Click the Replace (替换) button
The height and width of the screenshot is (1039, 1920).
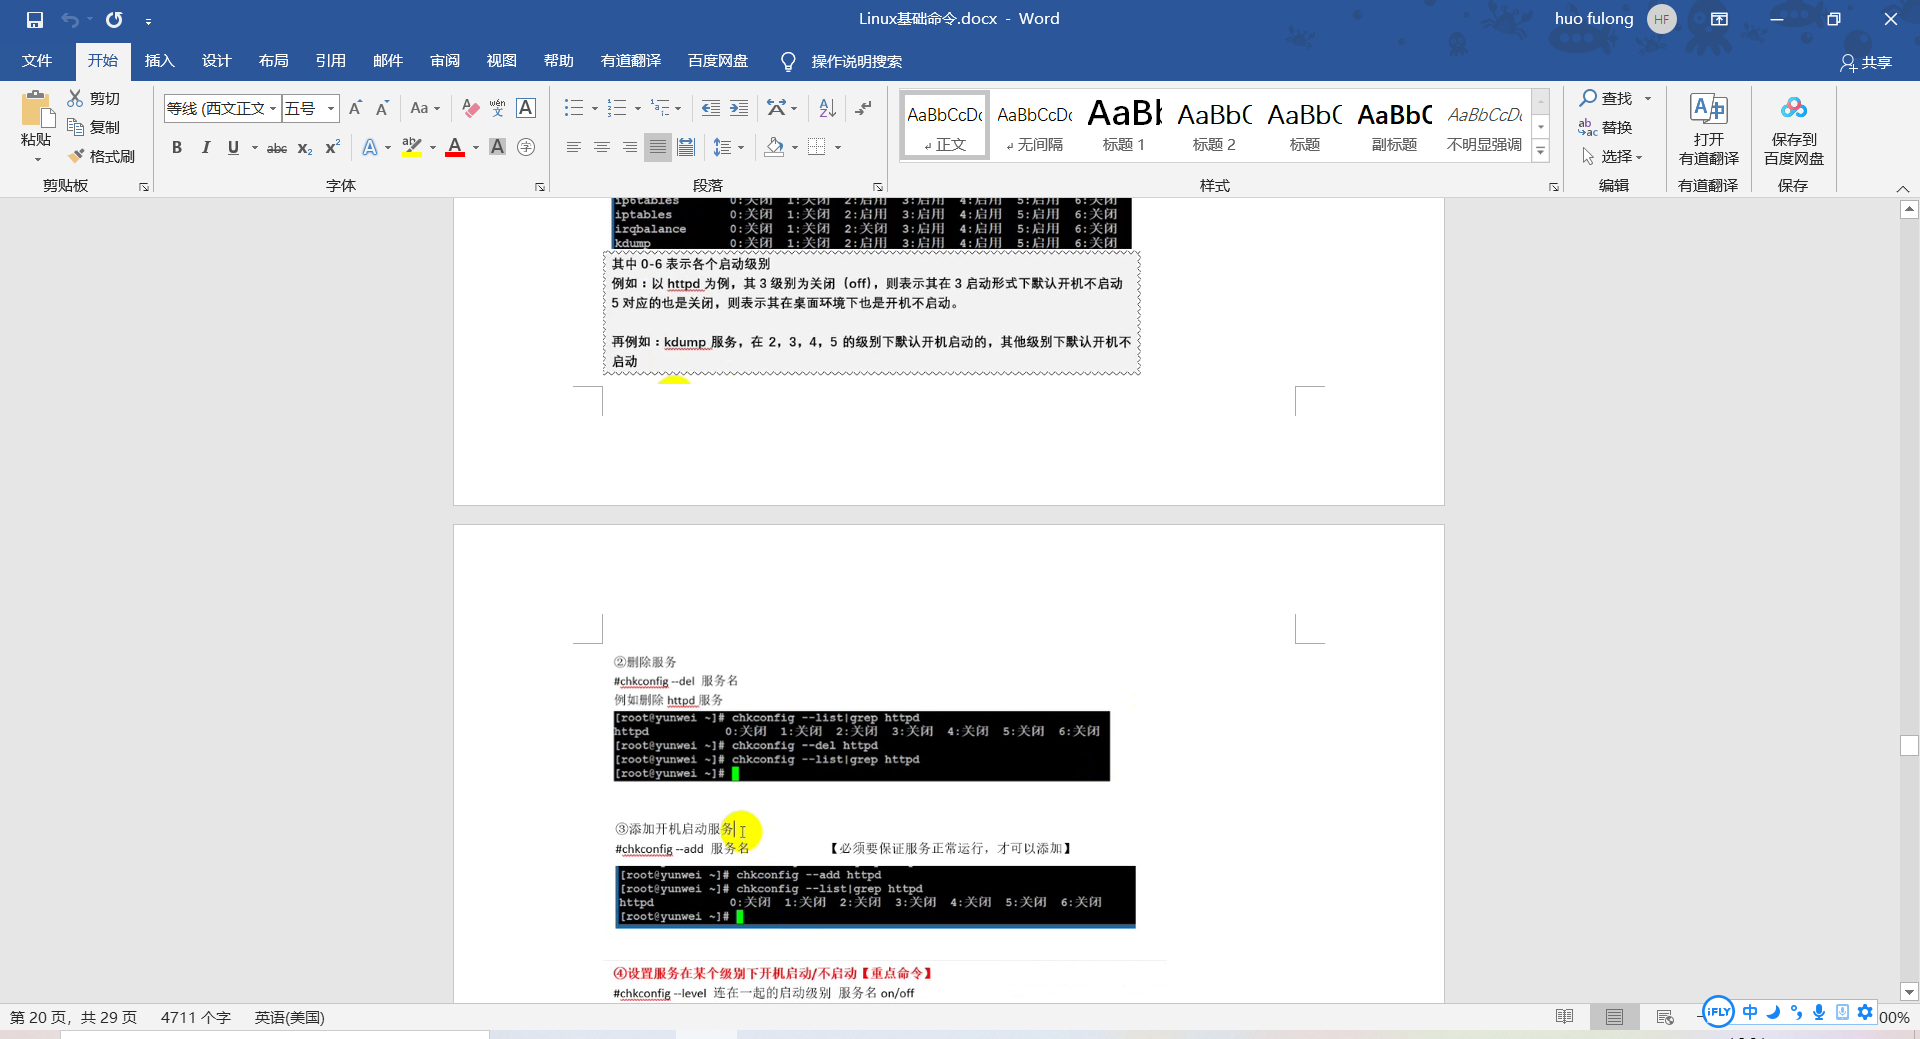1606,127
